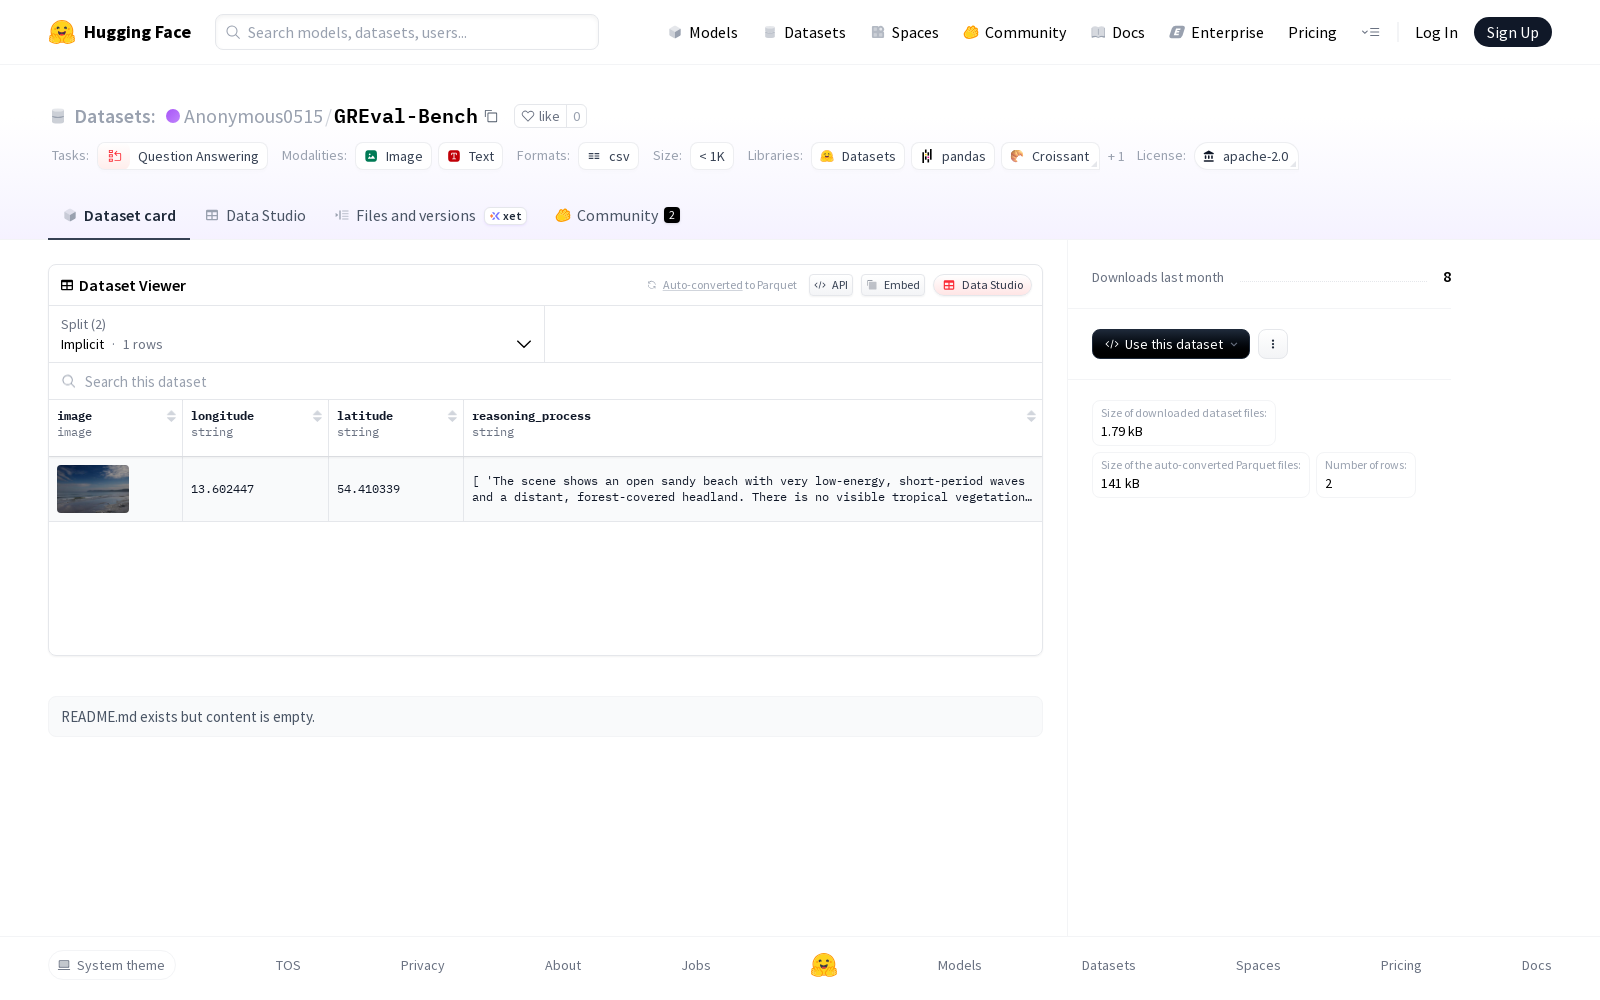The height and width of the screenshot is (1000, 1600).
Task: Open Community in the top navigation
Action: pyautogui.click(x=1015, y=32)
